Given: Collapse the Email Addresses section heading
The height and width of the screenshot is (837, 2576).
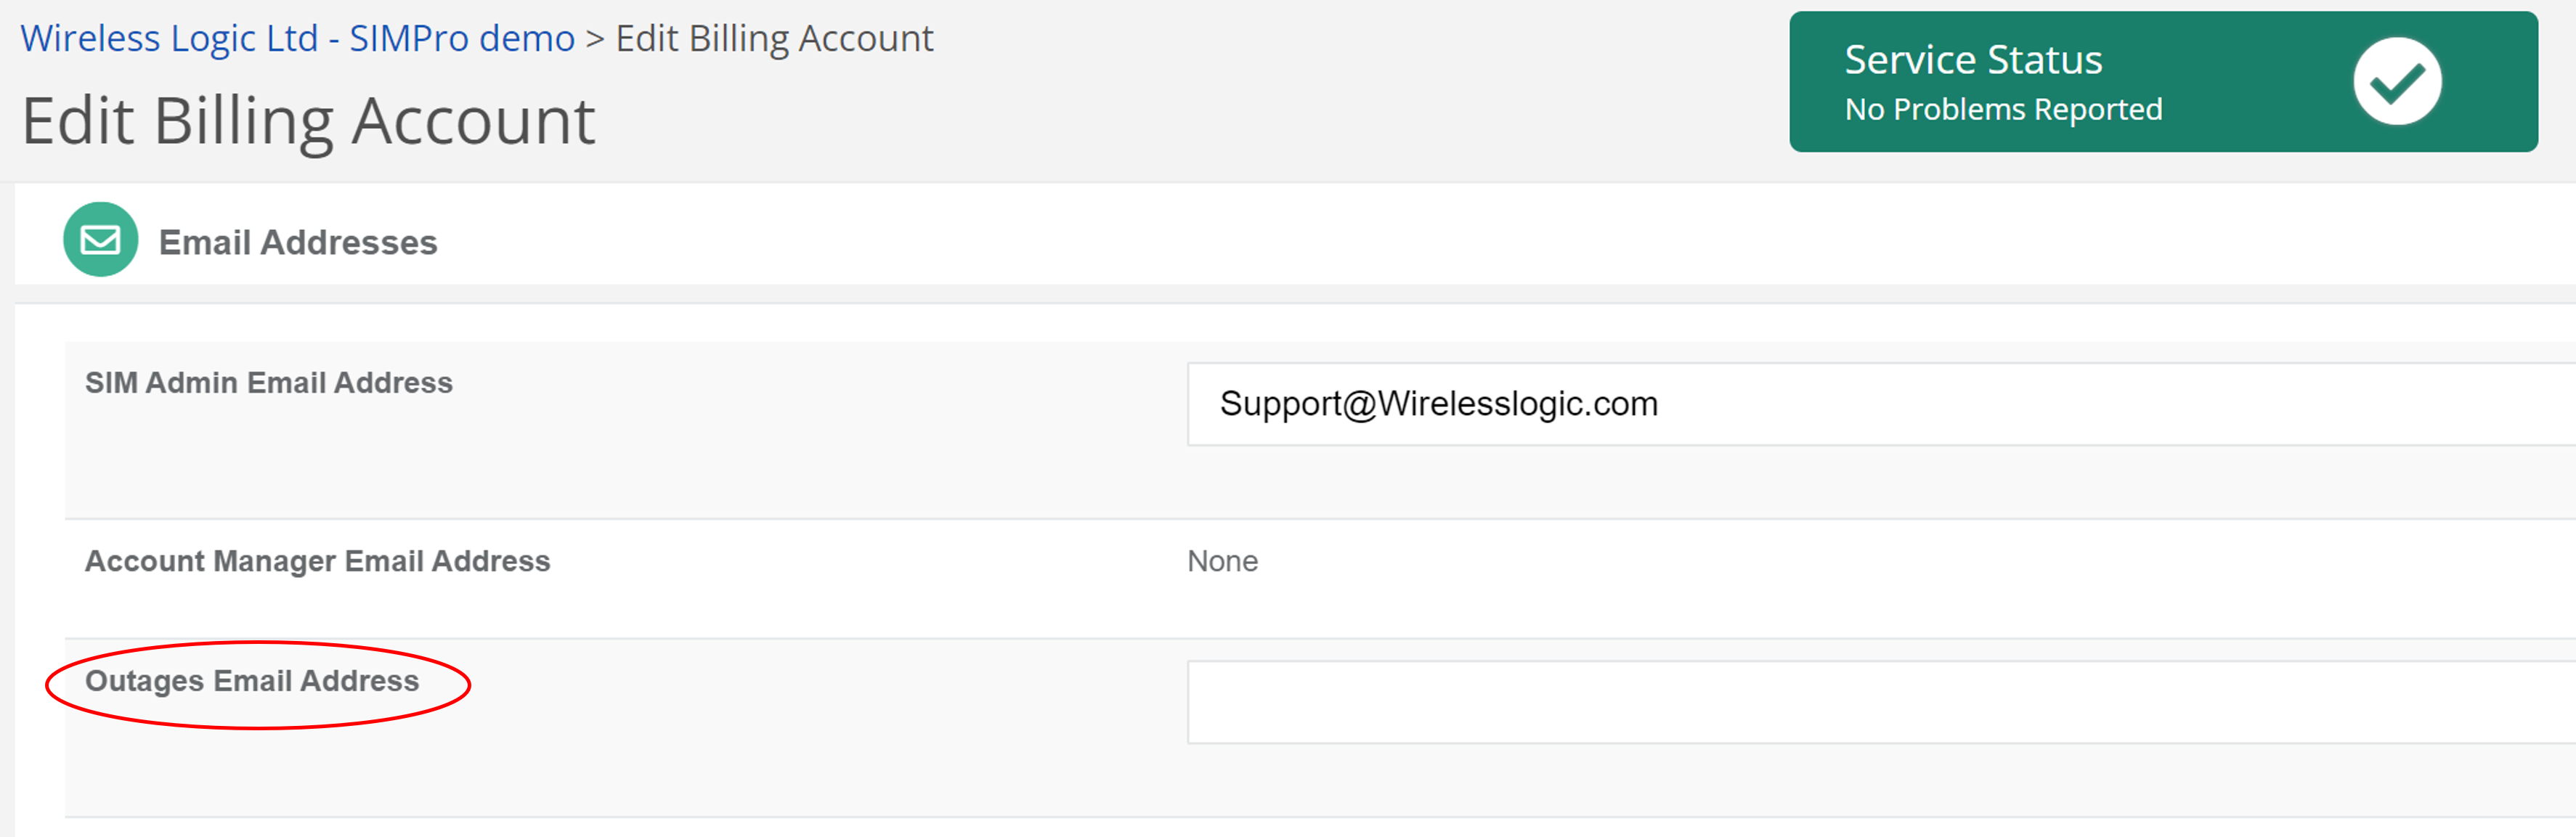Looking at the screenshot, I should pos(298,242).
